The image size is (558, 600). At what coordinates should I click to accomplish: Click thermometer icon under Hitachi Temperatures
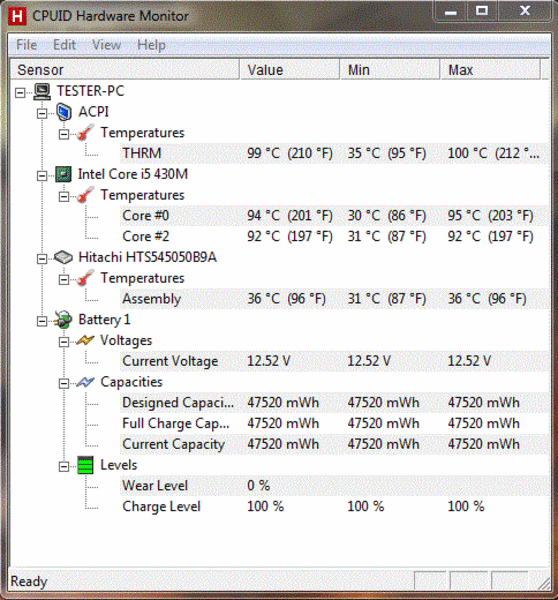coord(85,278)
